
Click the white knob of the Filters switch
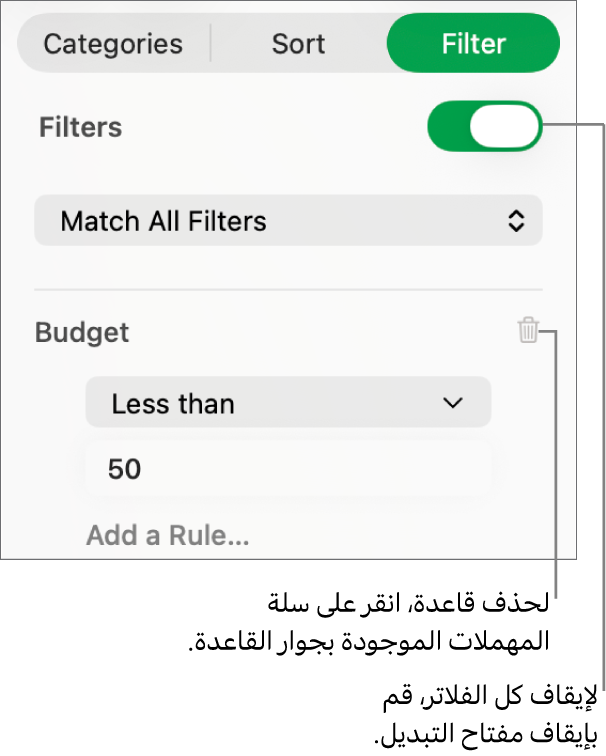(504, 128)
